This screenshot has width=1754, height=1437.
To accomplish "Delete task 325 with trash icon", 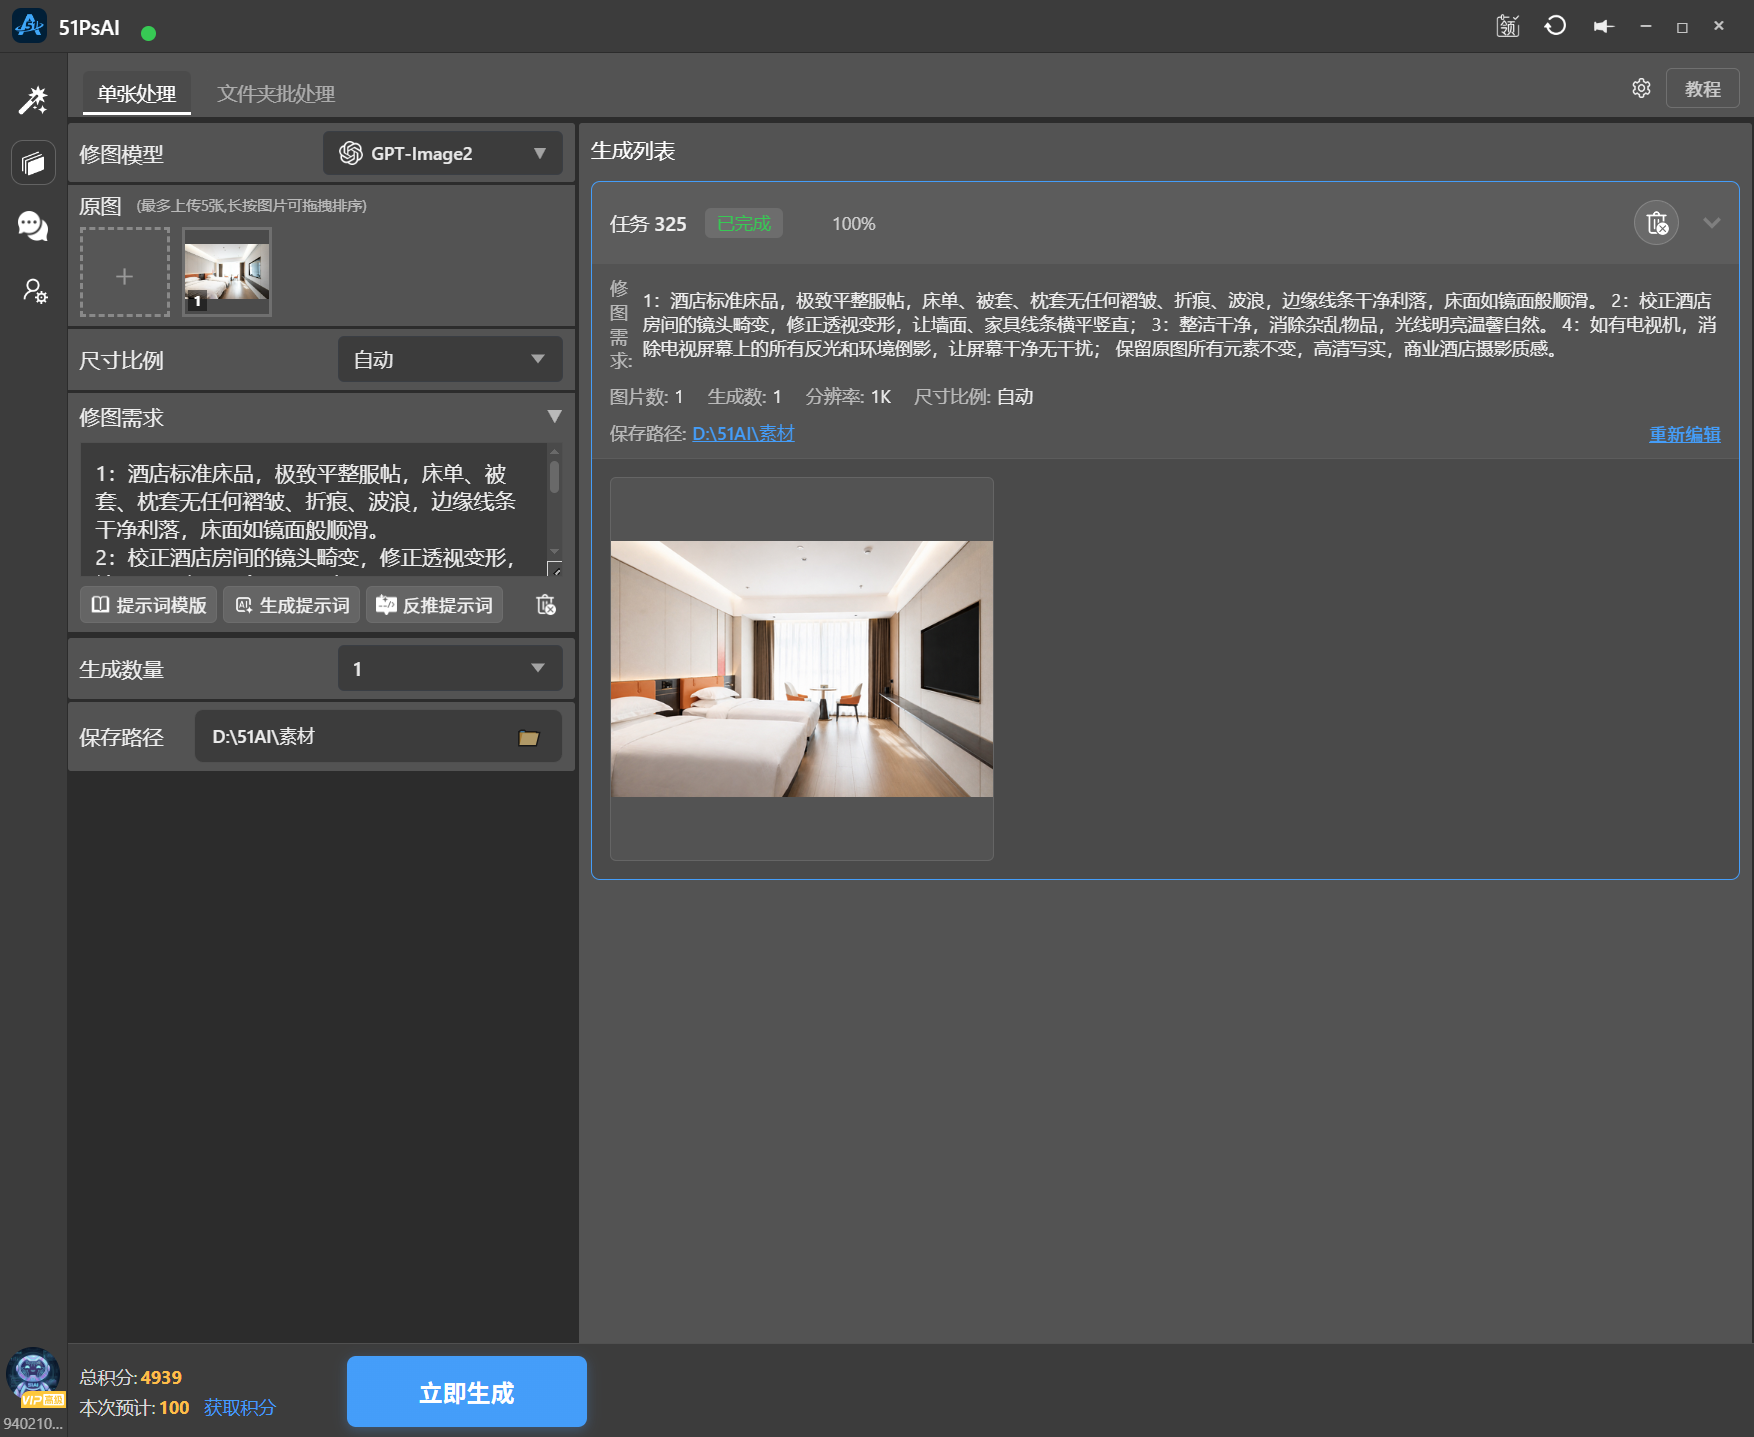I will (1656, 223).
